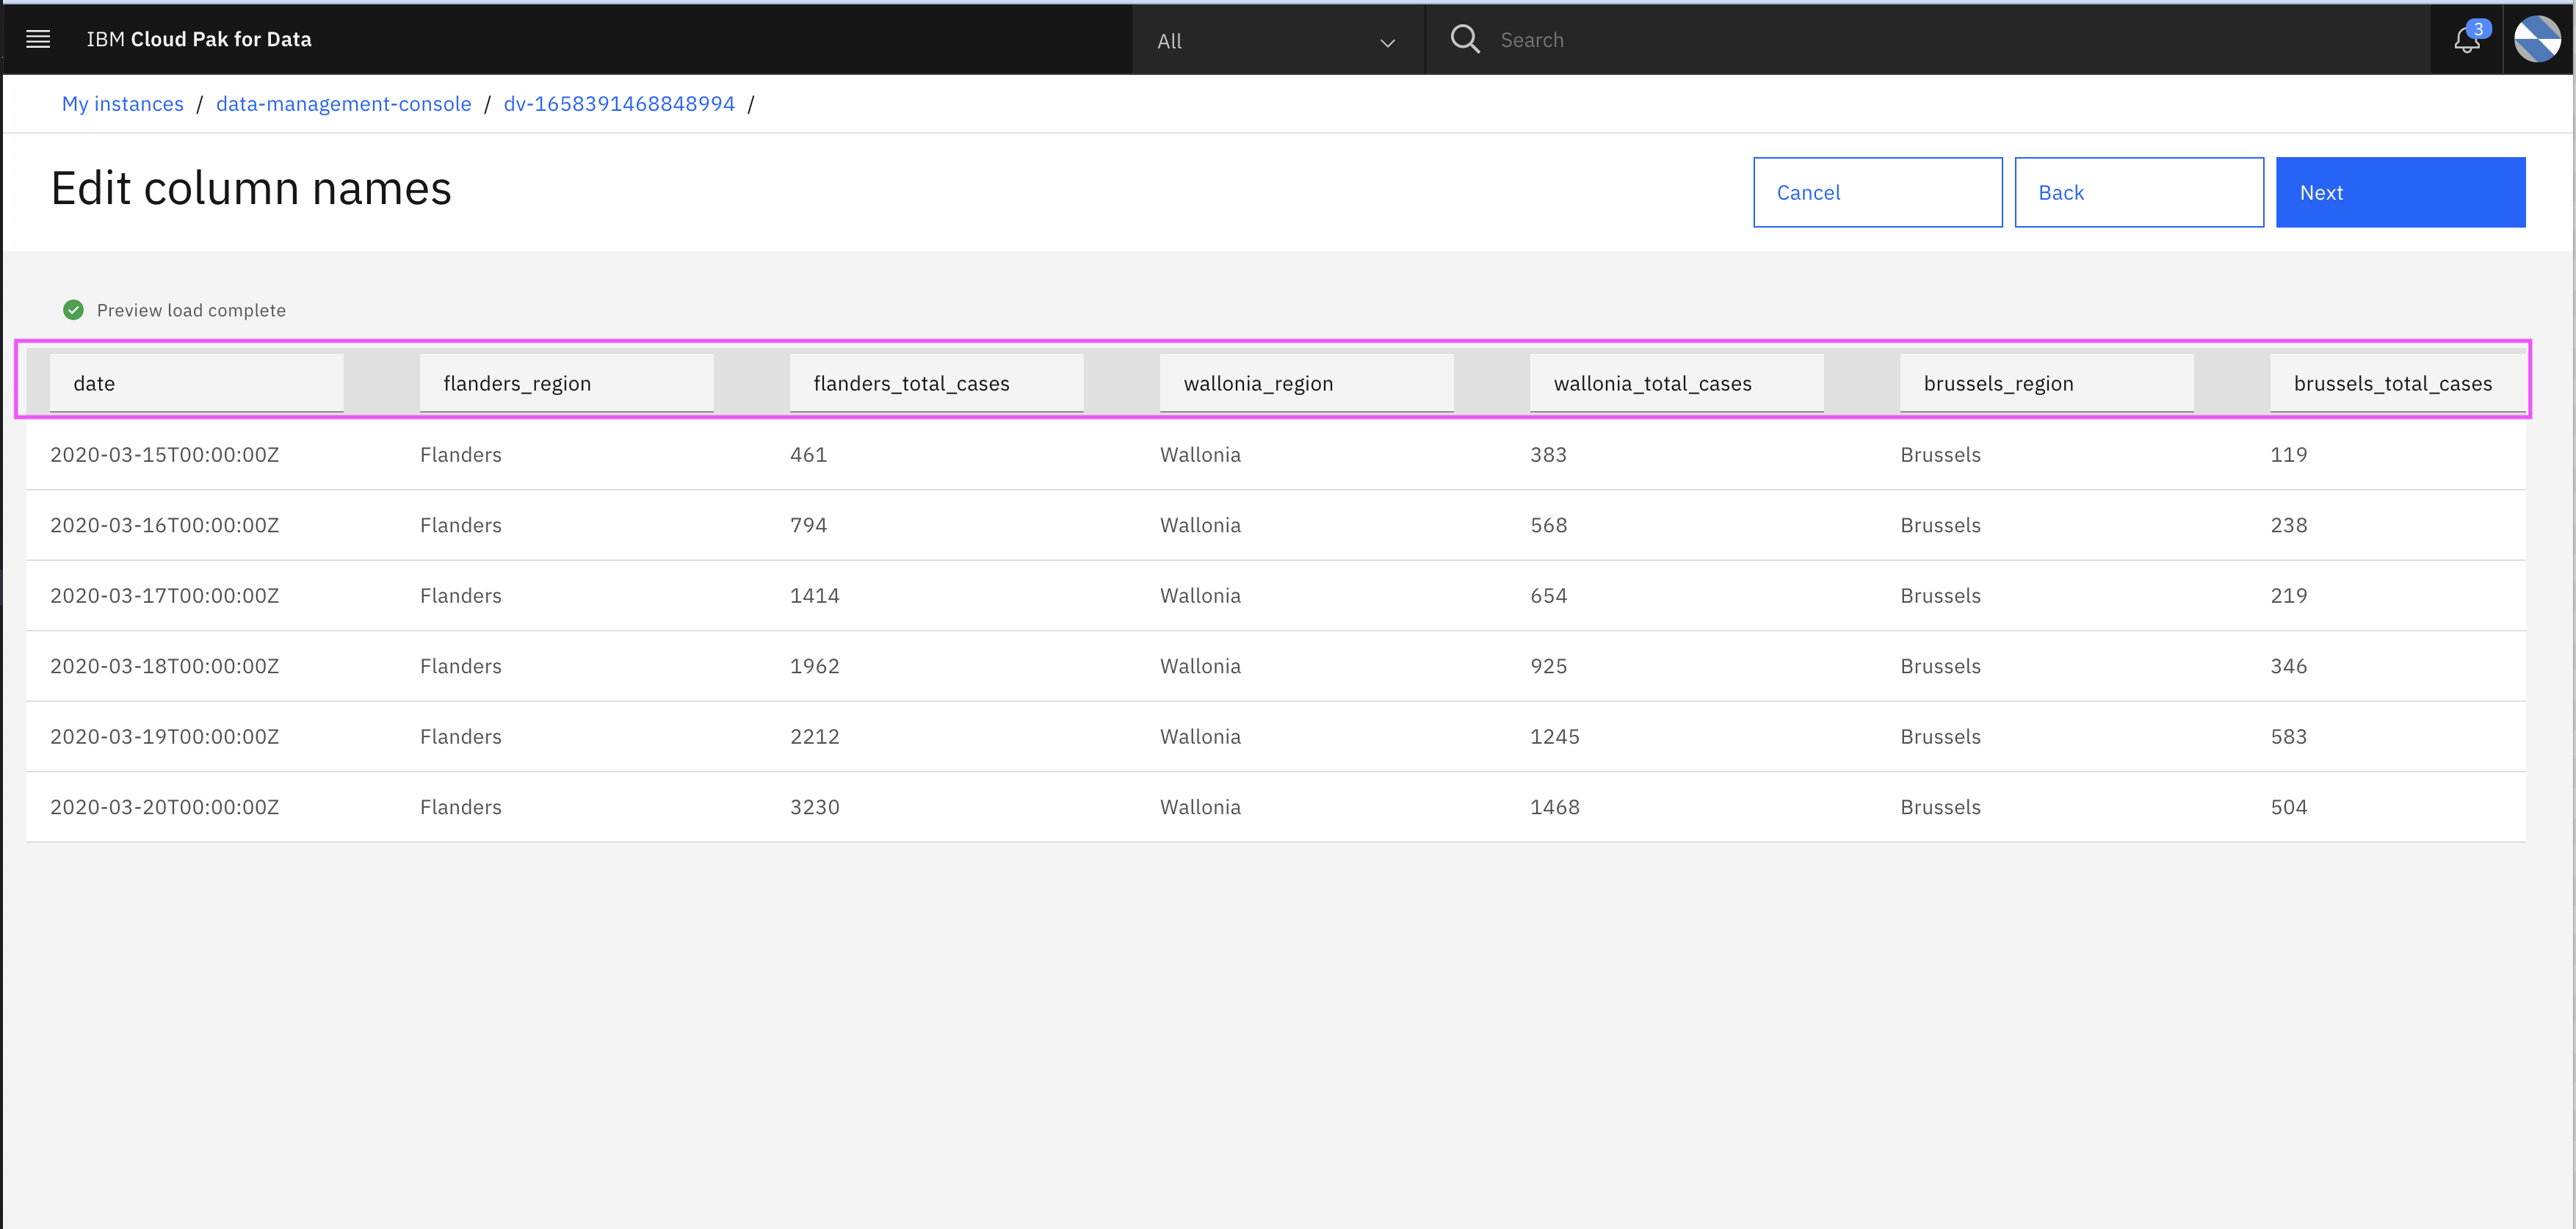Edit the flanders_region column name field
Viewport: 2576px width, 1229px height.
[x=567, y=383]
